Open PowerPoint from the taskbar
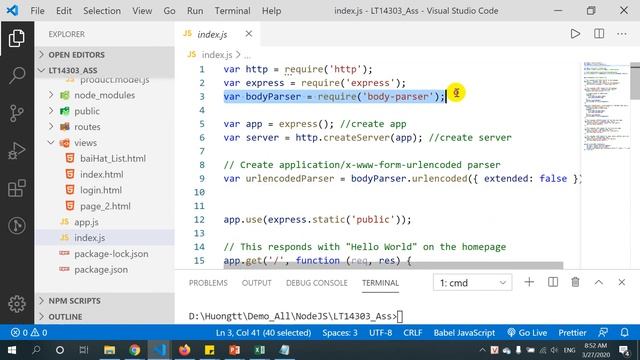 pyautogui.click(x=234, y=350)
